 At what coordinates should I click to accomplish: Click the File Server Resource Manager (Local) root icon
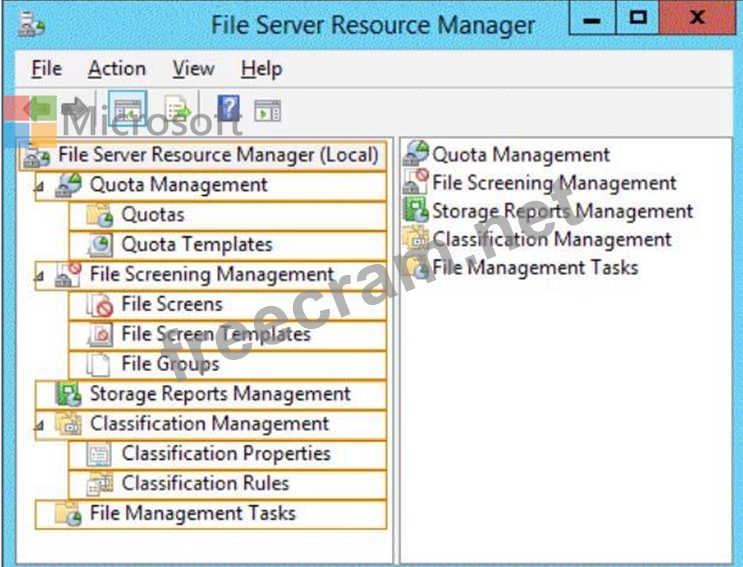pos(37,156)
